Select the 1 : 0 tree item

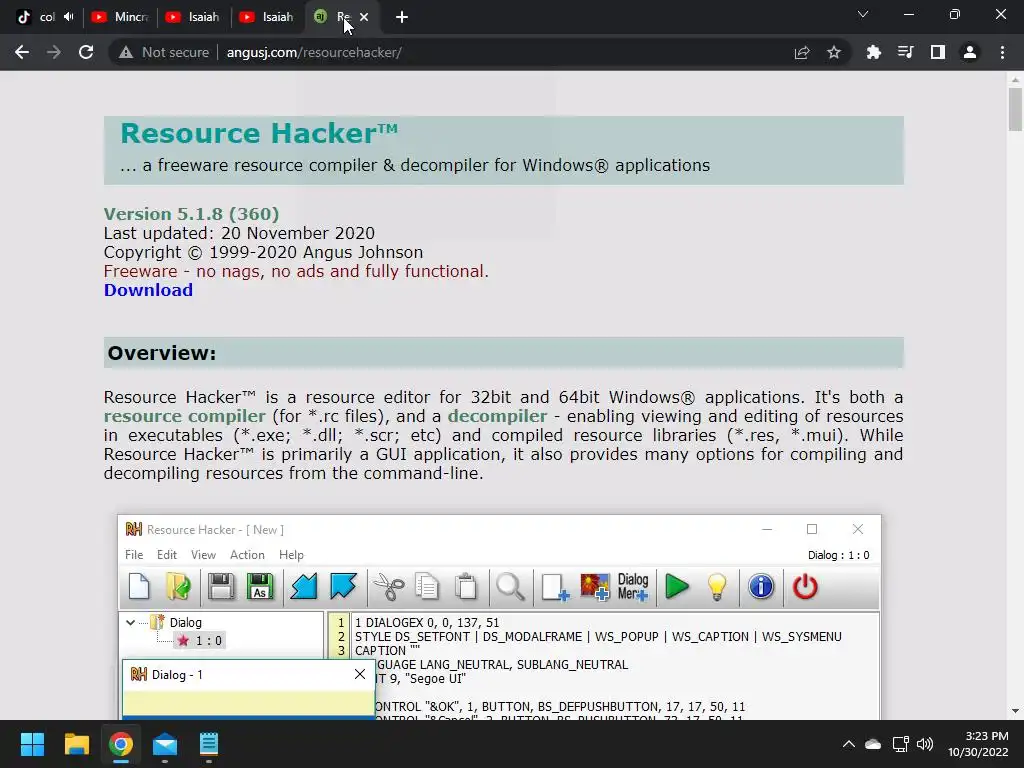(200, 641)
